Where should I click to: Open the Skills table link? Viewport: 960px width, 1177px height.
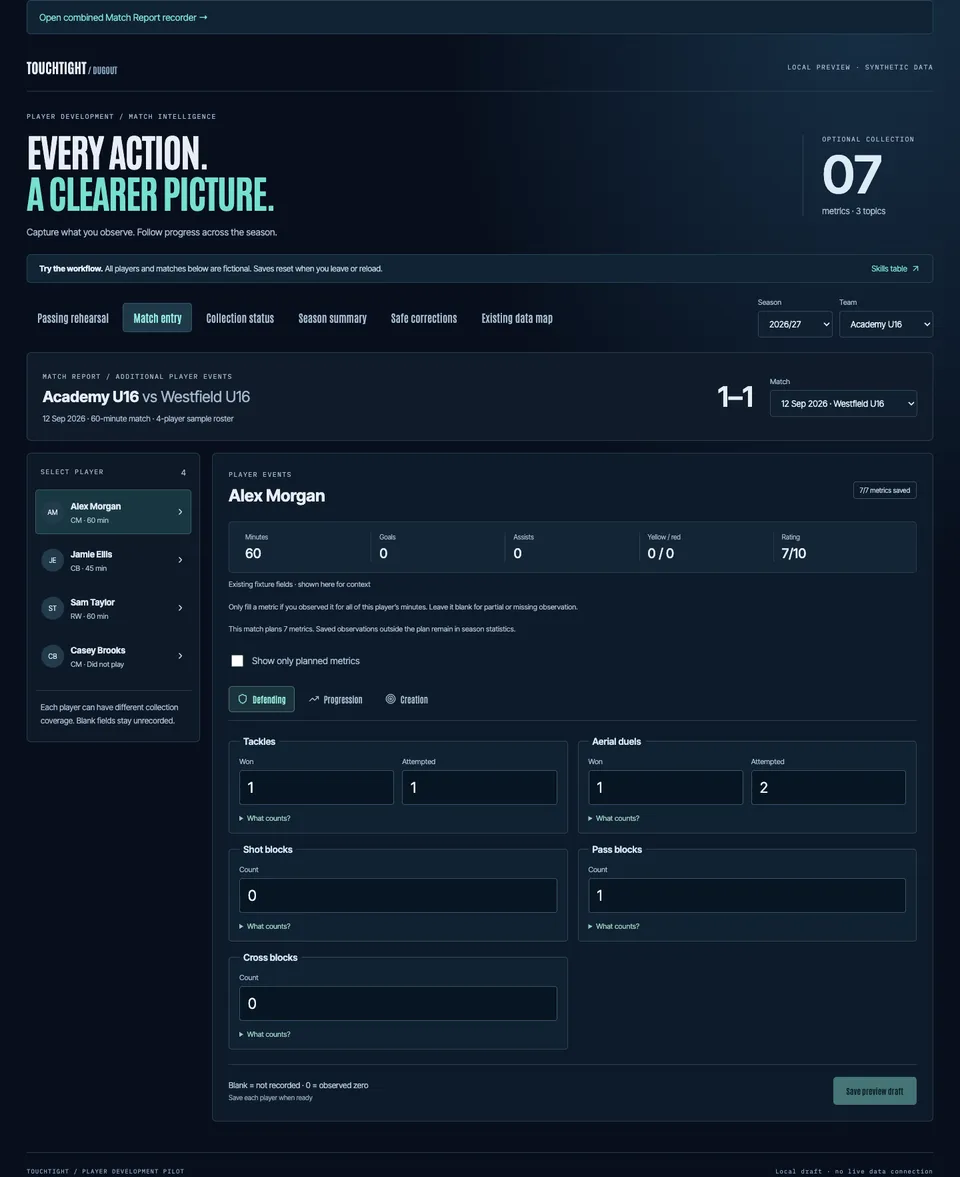[895, 269]
